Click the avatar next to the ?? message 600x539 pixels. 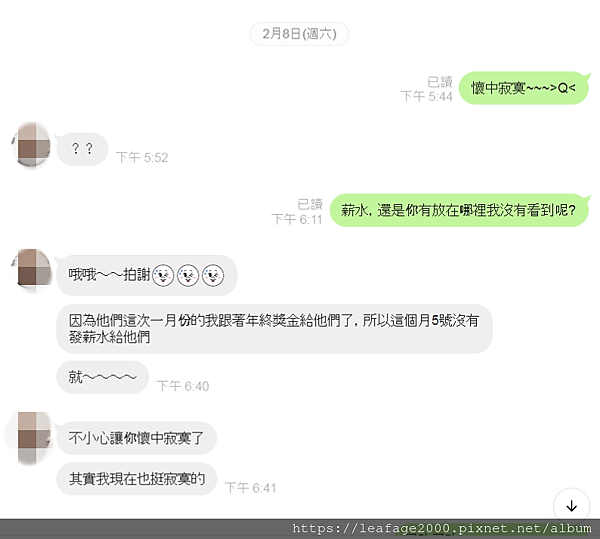click(31, 145)
